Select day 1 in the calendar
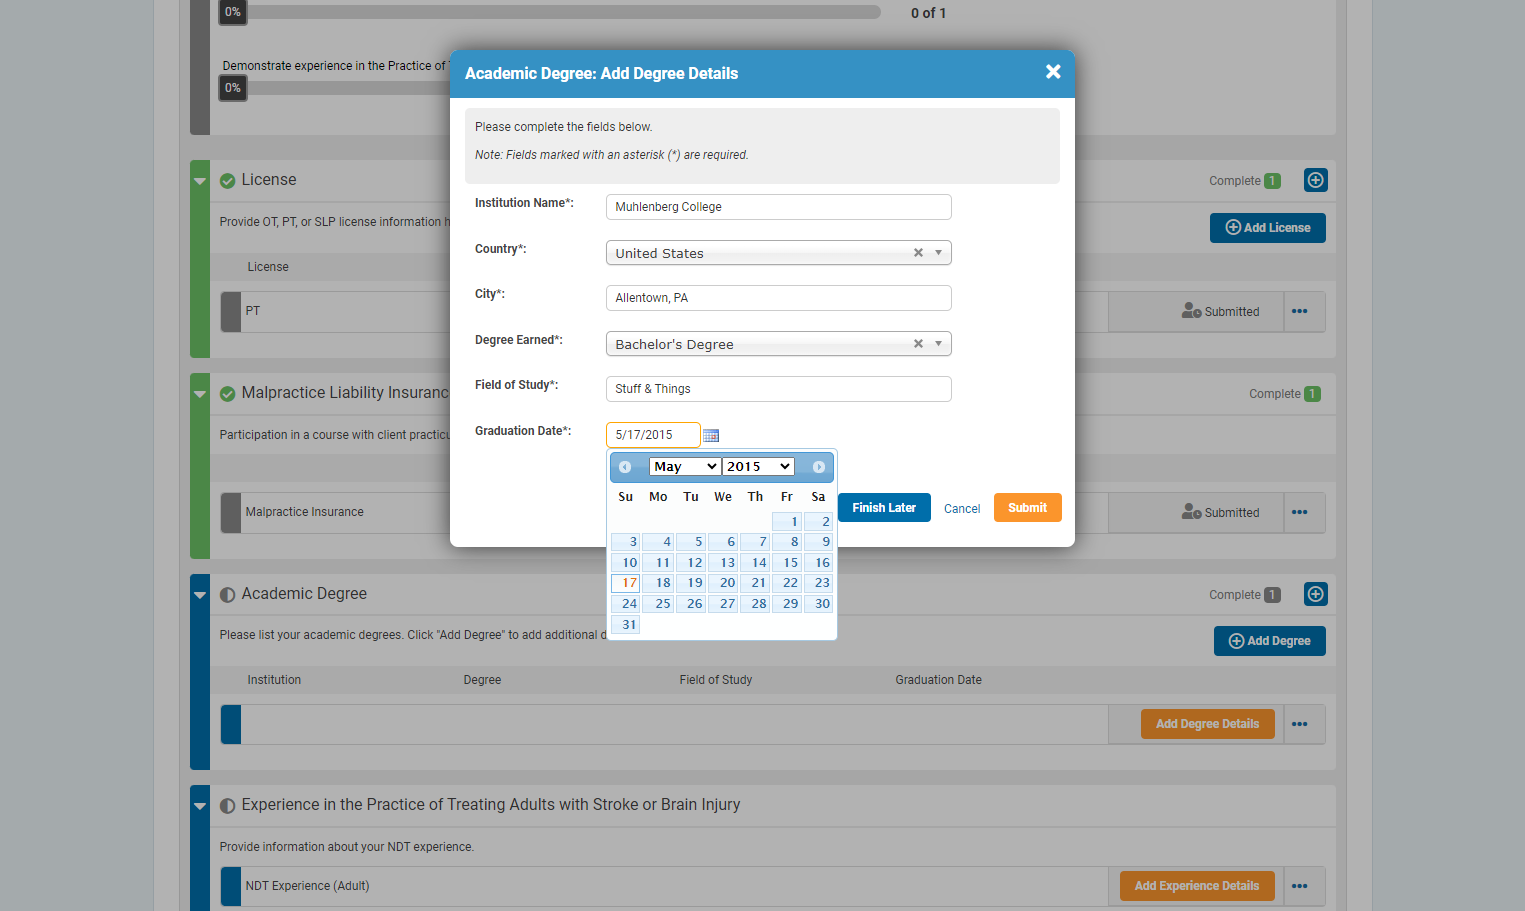 tap(787, 521)
